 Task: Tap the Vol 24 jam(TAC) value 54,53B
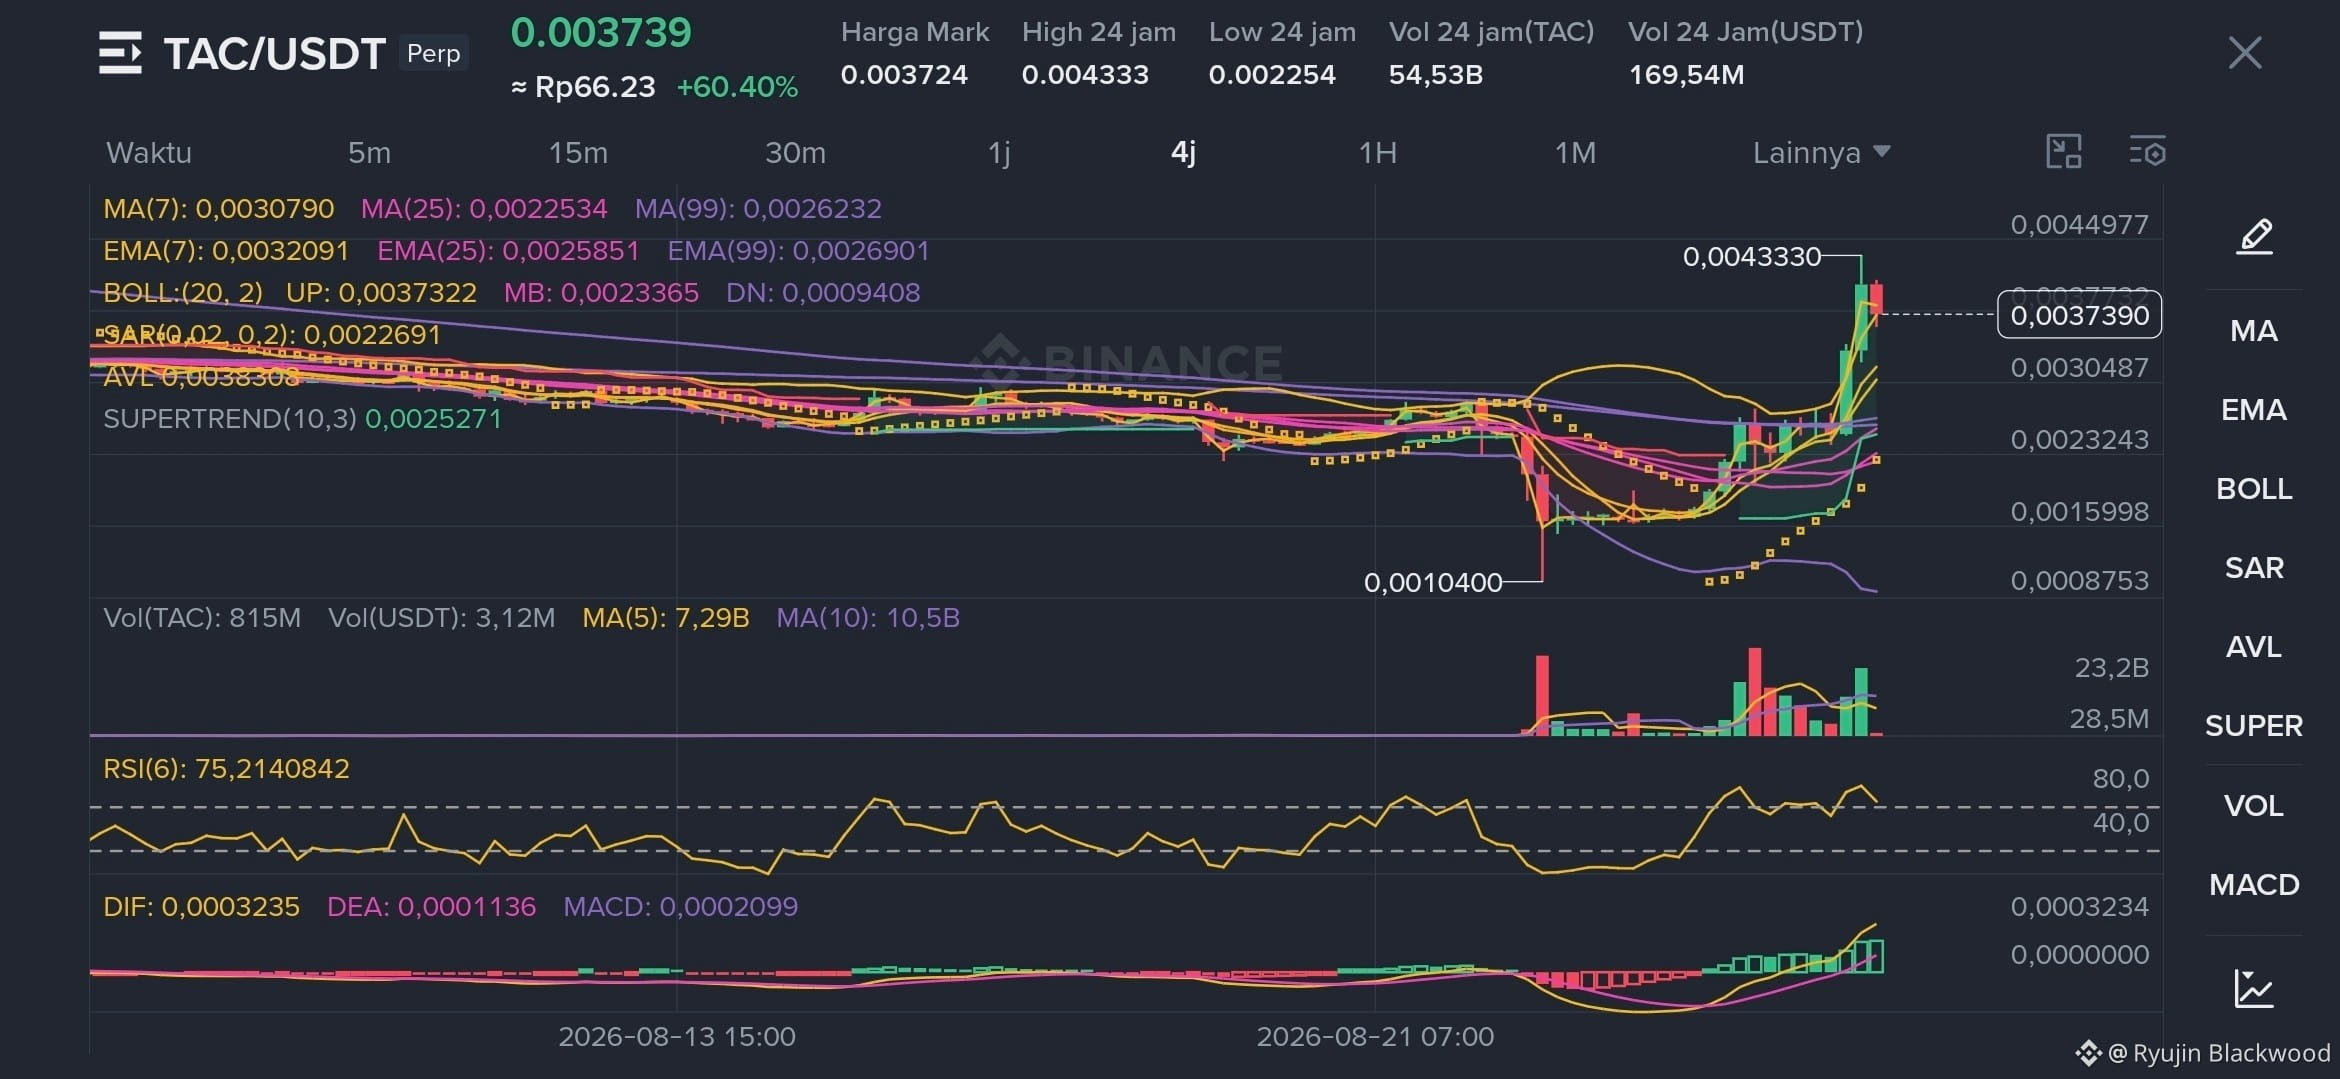pyautogui.click(x=1436, y=75)
